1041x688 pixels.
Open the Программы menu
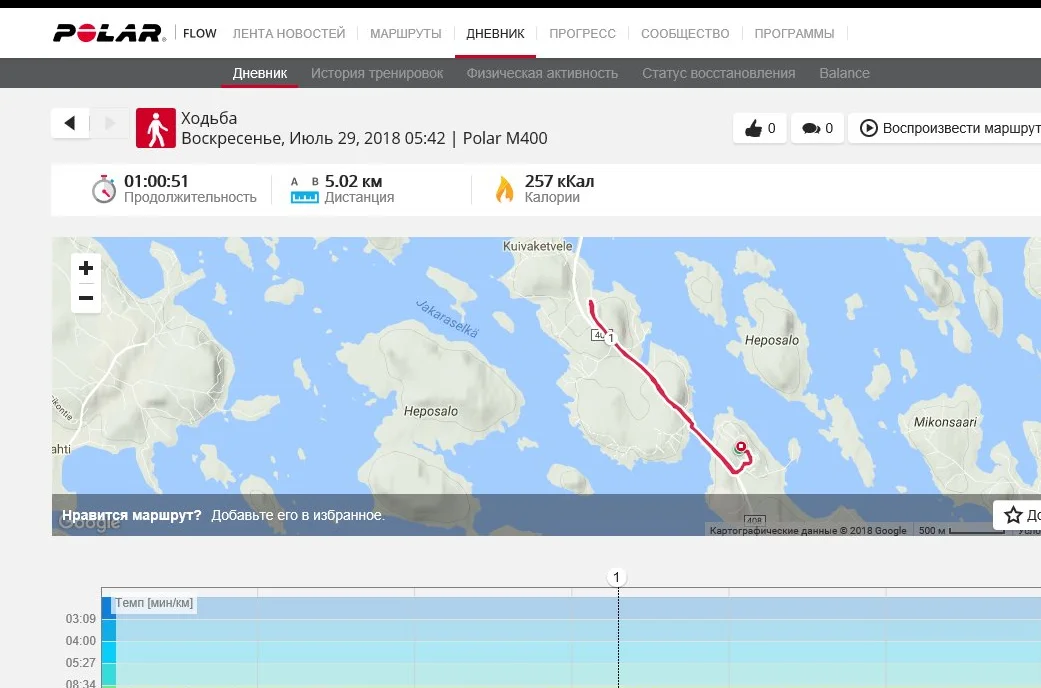click(794, 33)
